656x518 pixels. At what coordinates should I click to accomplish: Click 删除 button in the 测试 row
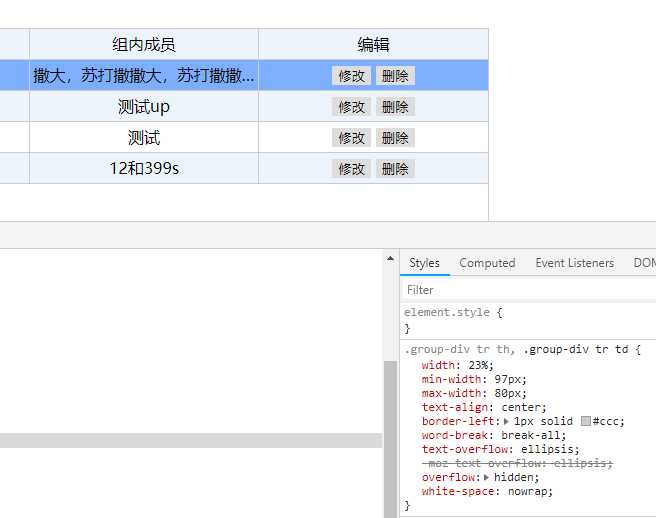coord(395,138)
